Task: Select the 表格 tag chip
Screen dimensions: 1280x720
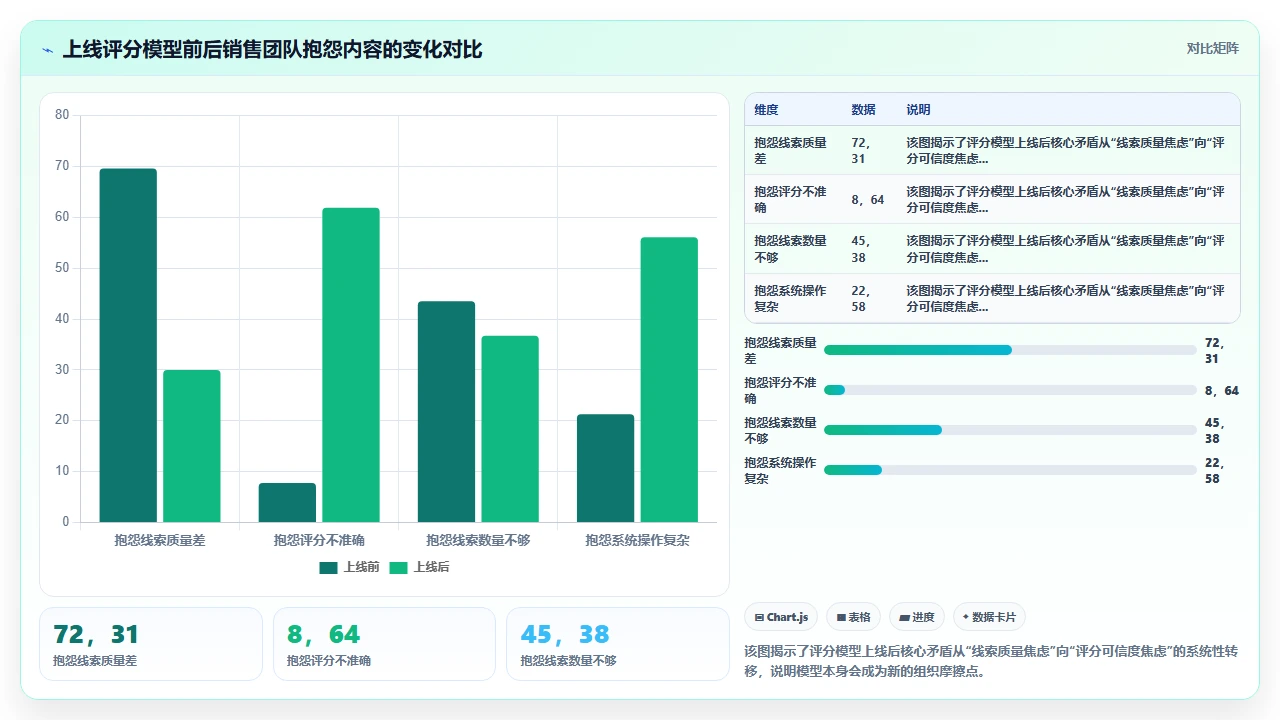Action: click(853, 617)
